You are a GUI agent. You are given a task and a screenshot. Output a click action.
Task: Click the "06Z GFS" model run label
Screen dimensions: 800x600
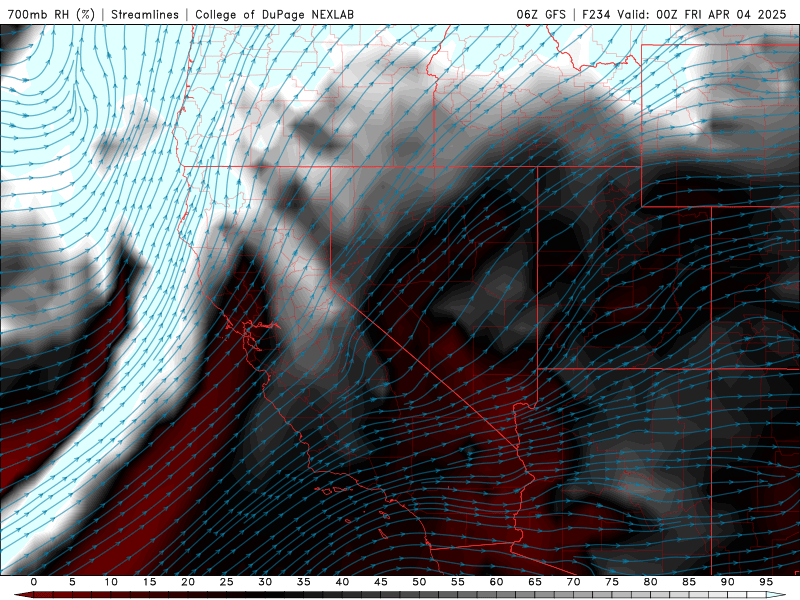(541, 14)
